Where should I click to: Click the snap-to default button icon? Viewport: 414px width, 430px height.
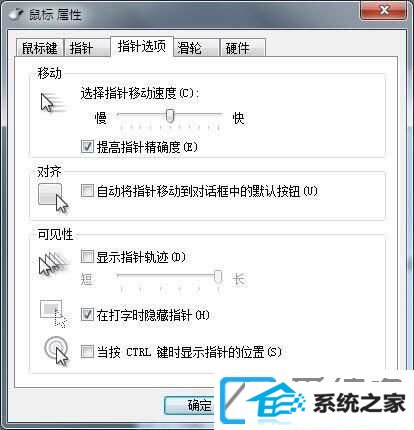coord(53,198)
